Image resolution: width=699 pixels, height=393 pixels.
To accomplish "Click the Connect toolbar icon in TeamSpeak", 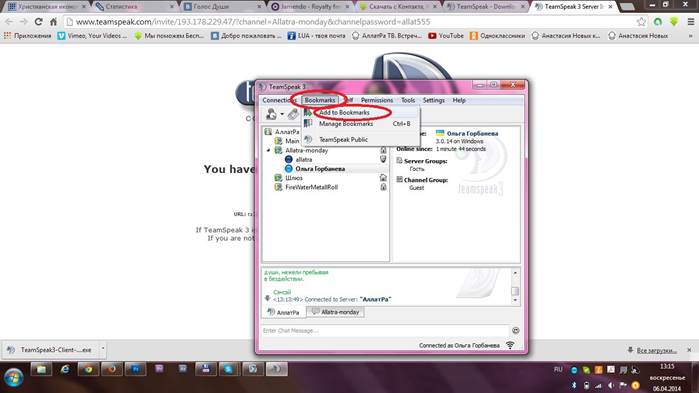I will 271,114.
